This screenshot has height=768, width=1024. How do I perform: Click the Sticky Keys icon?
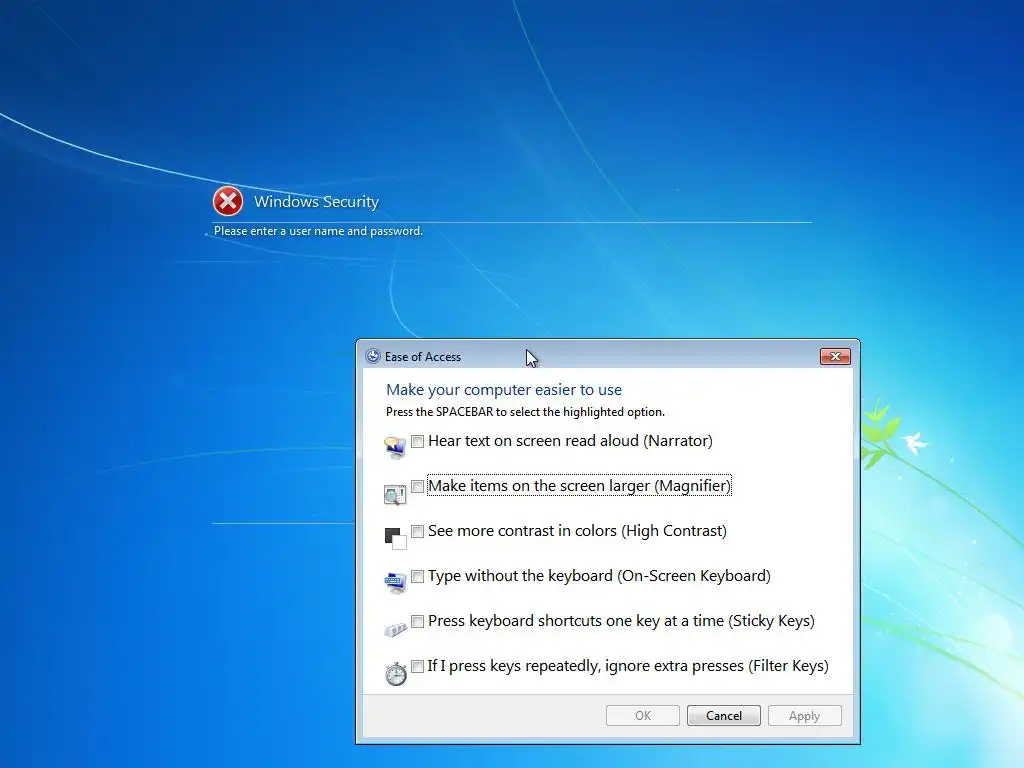point(395,629)
